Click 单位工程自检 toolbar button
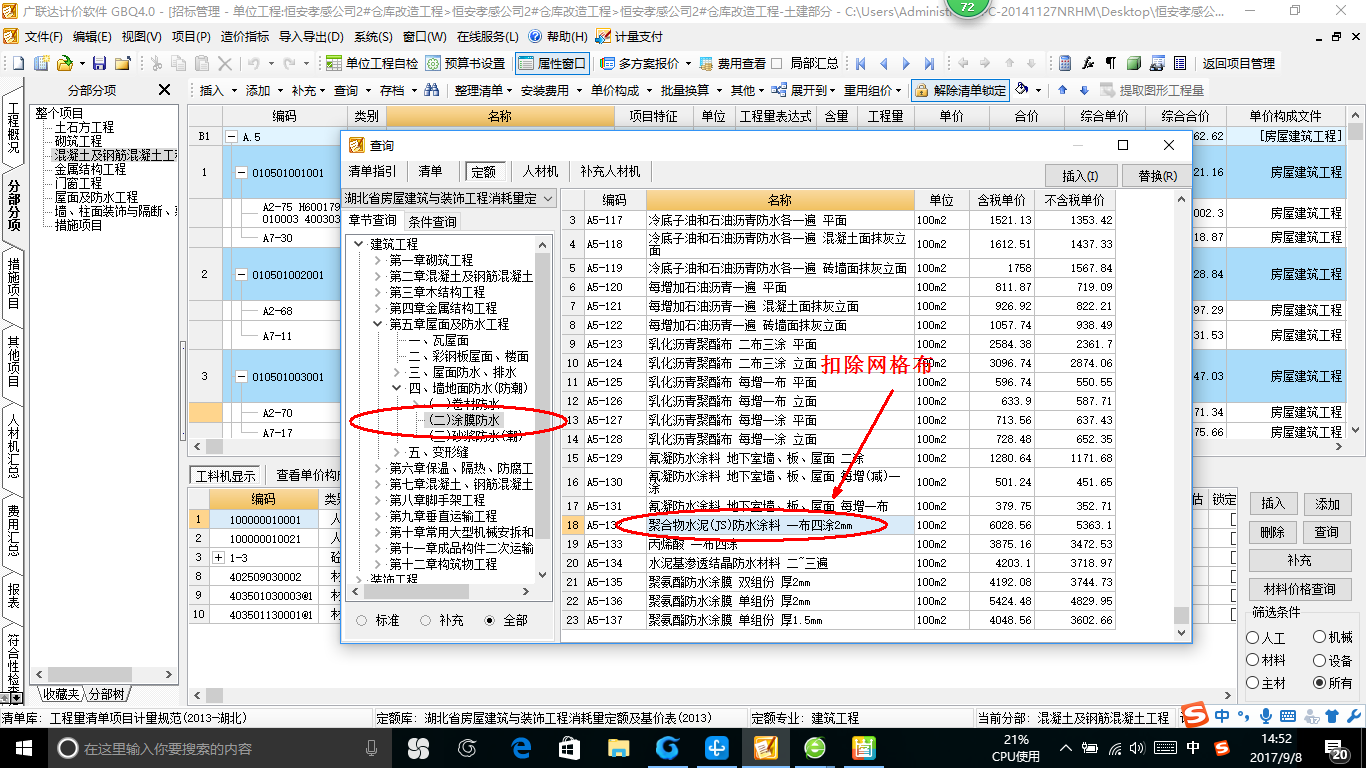Image resolution: width=1366 pixels, height=768 pixels. 372,63
